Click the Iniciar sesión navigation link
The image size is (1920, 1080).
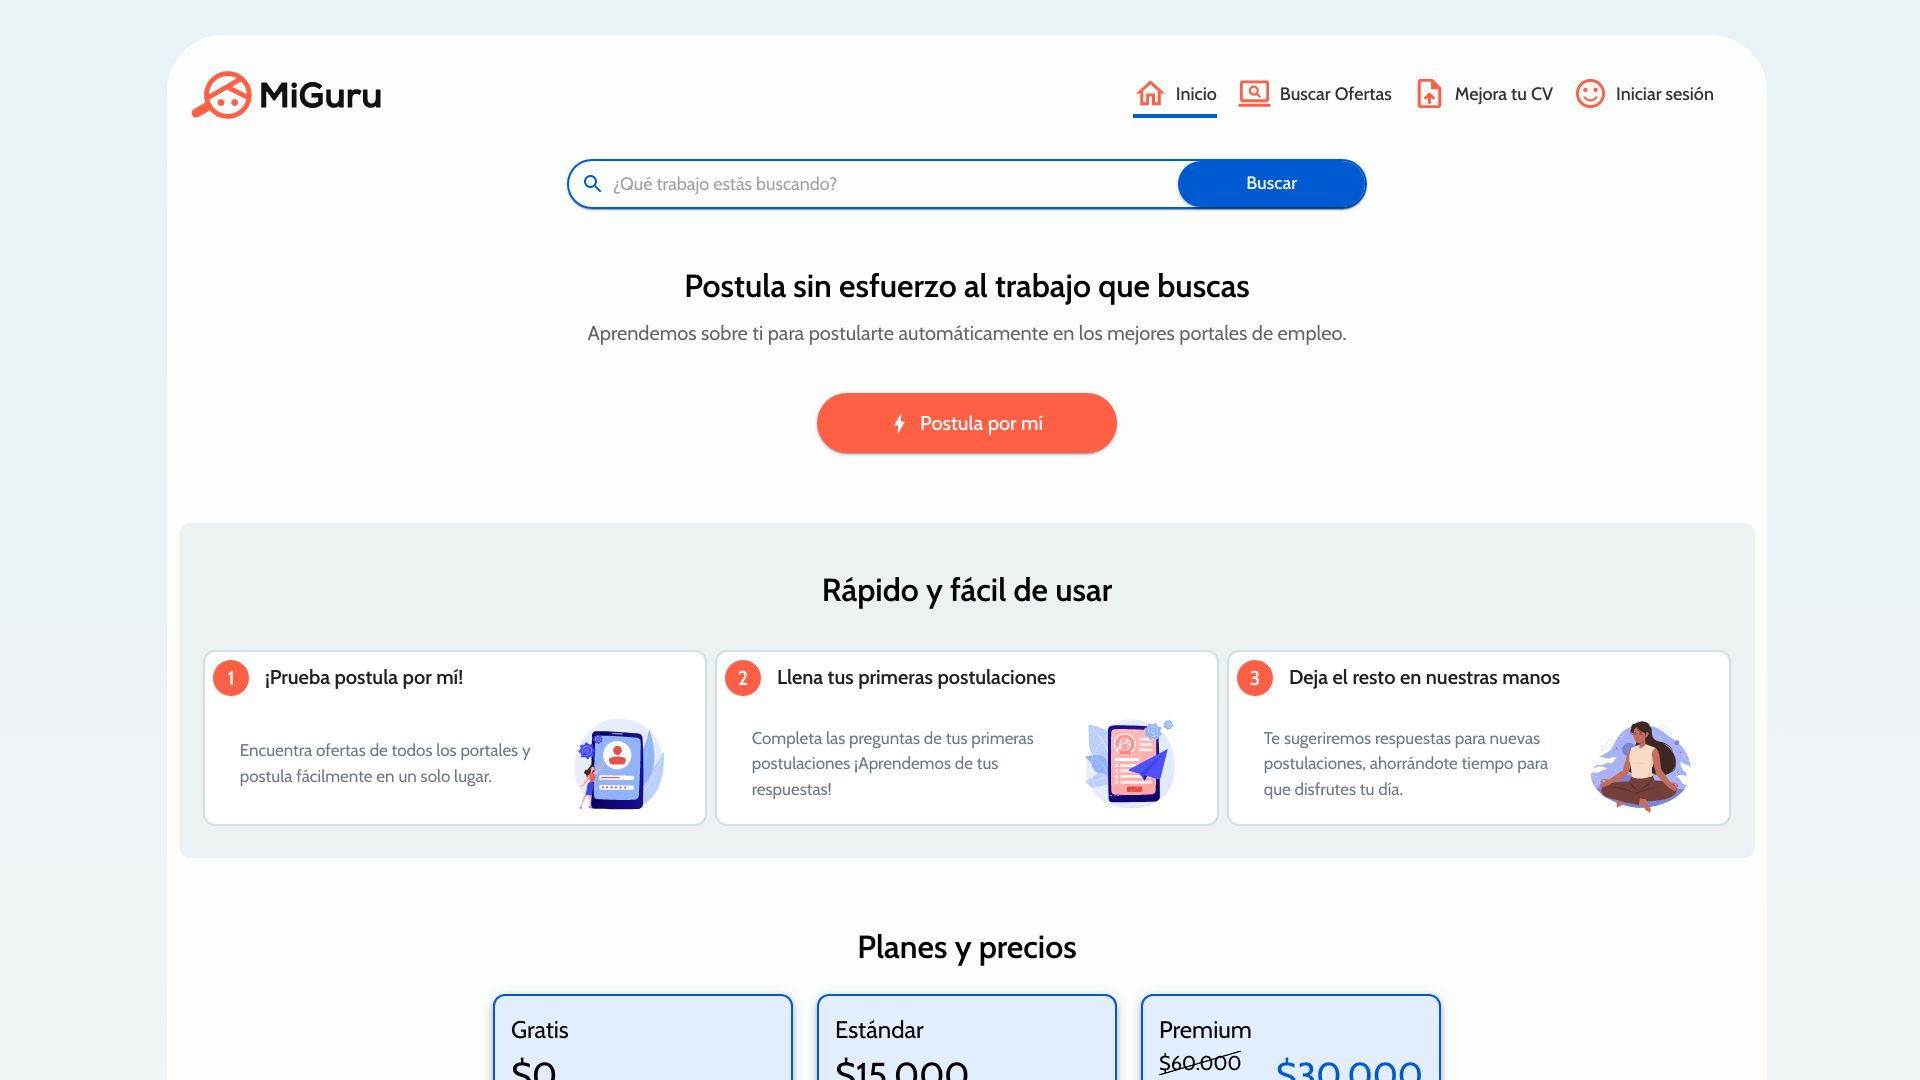tap(1644, 94)
